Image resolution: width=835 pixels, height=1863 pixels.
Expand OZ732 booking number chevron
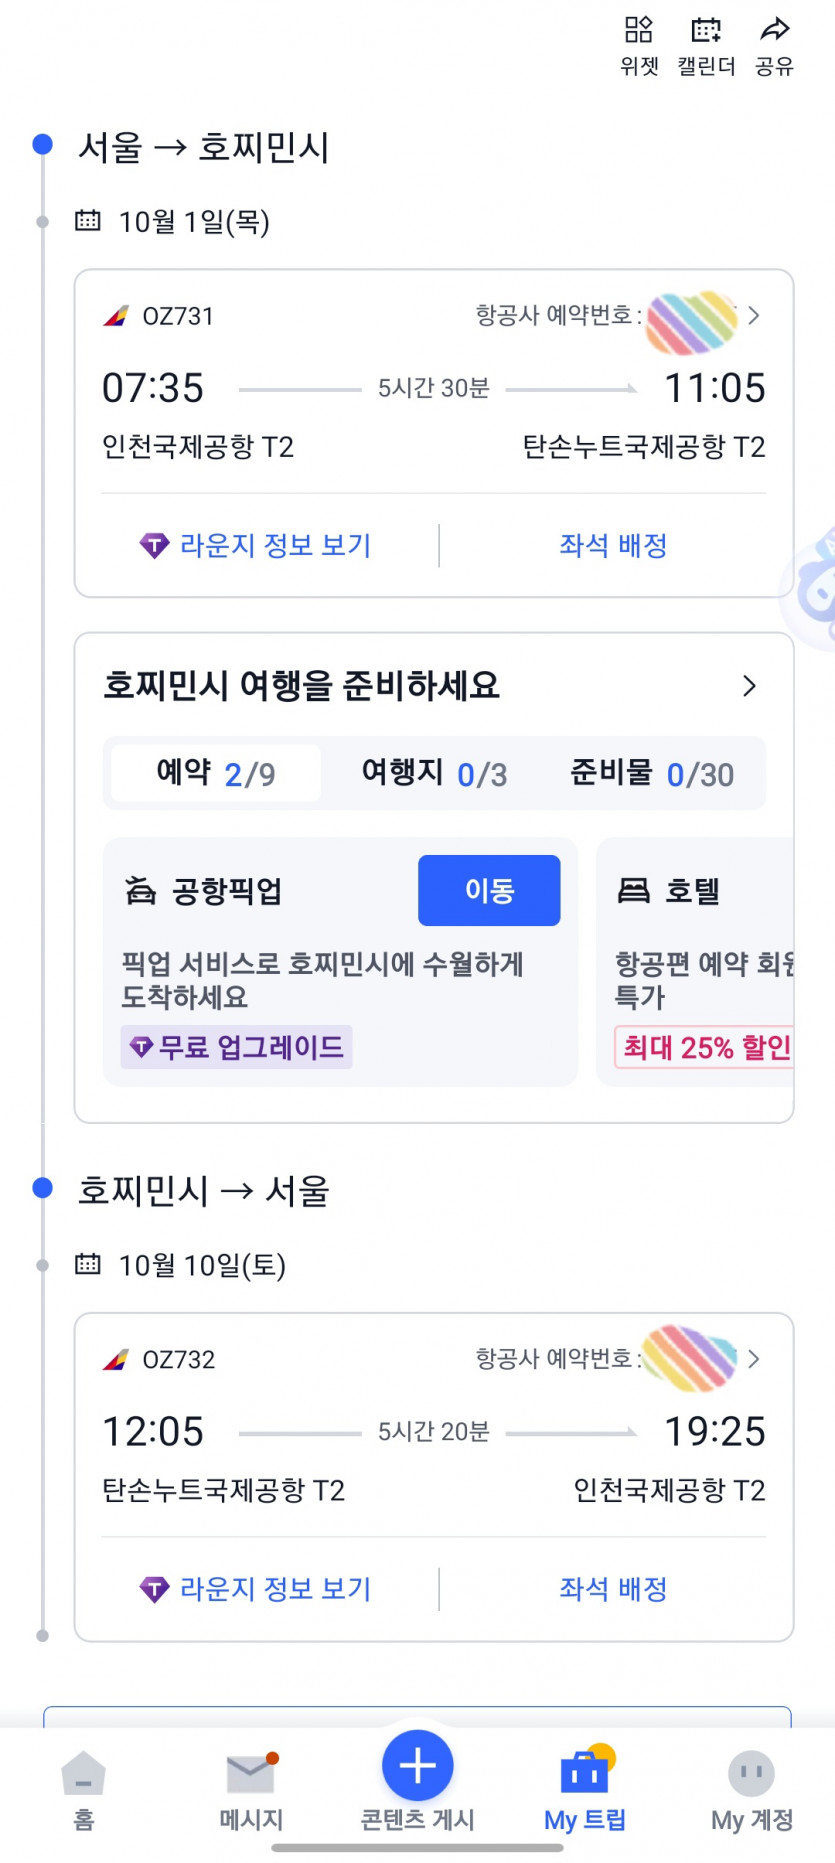(x=754, y=1359)
